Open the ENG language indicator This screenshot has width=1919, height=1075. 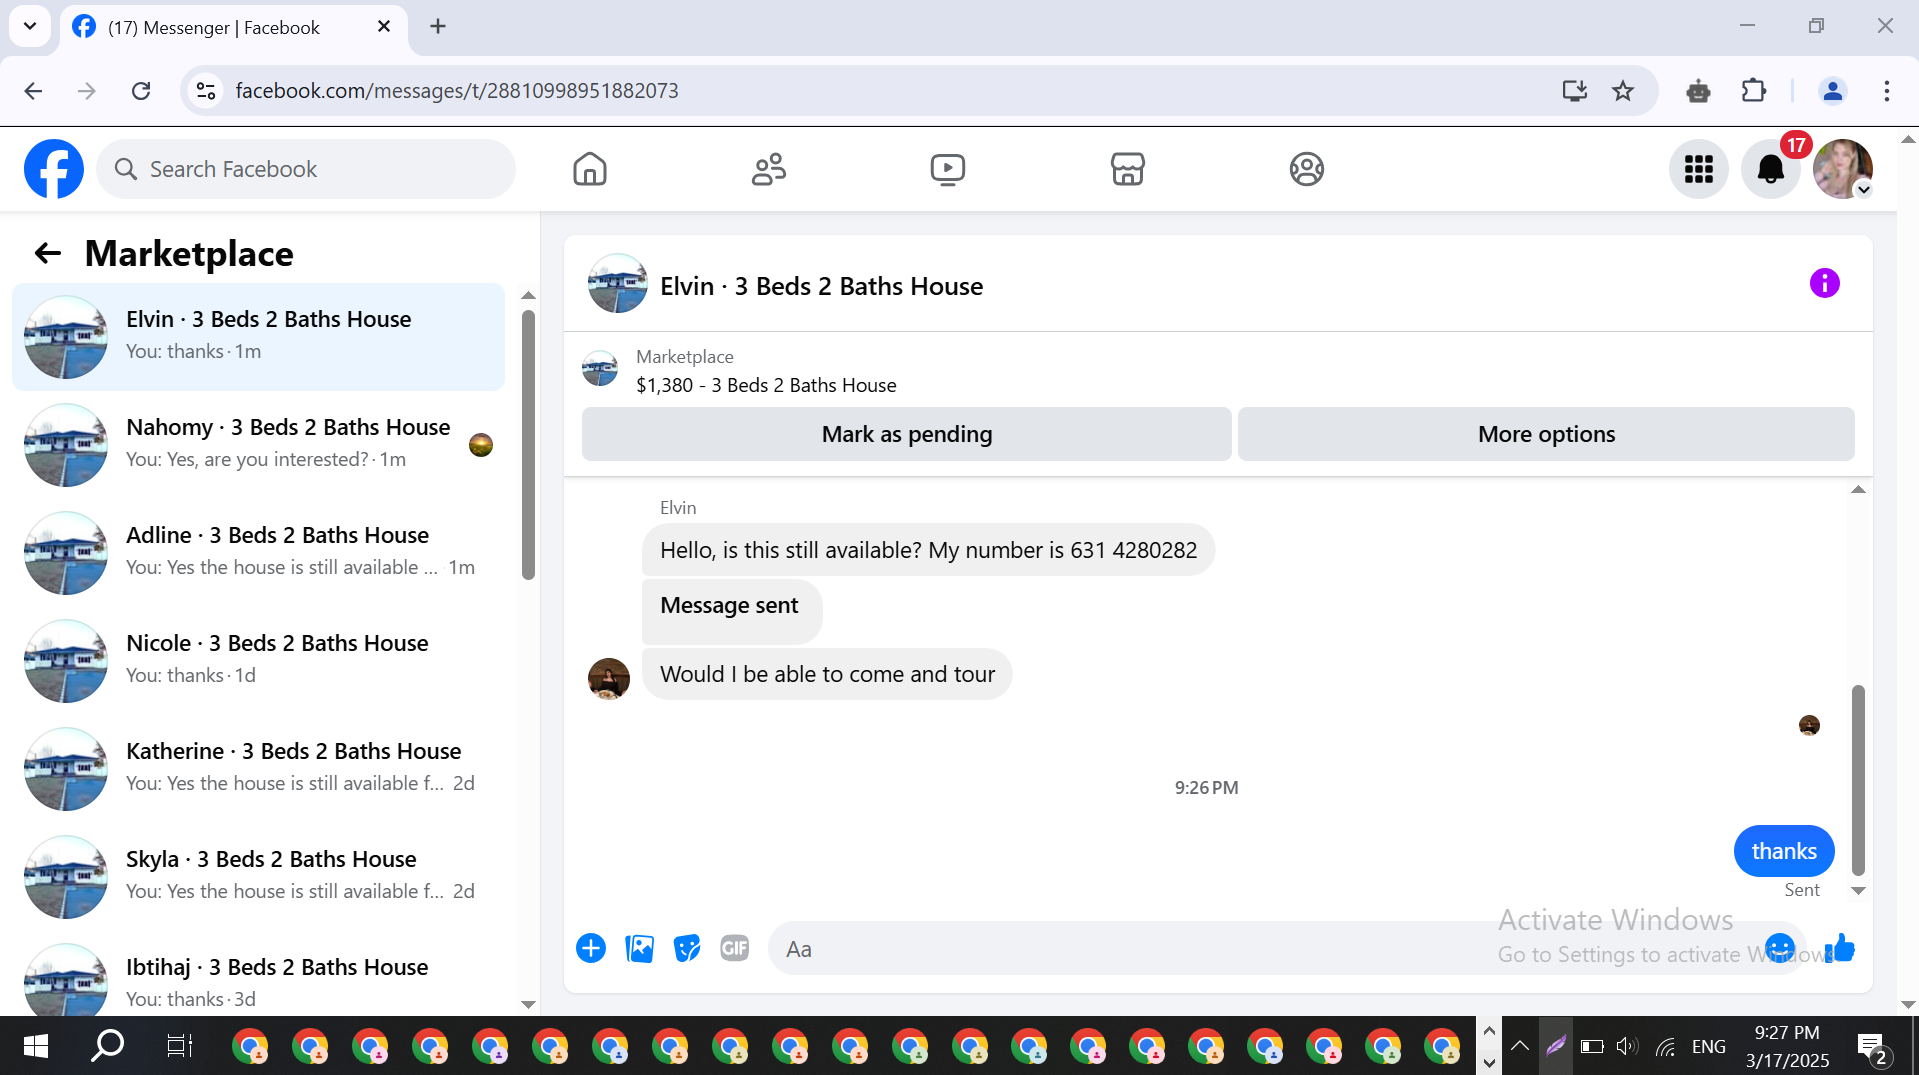(x=1709, y=1046)
